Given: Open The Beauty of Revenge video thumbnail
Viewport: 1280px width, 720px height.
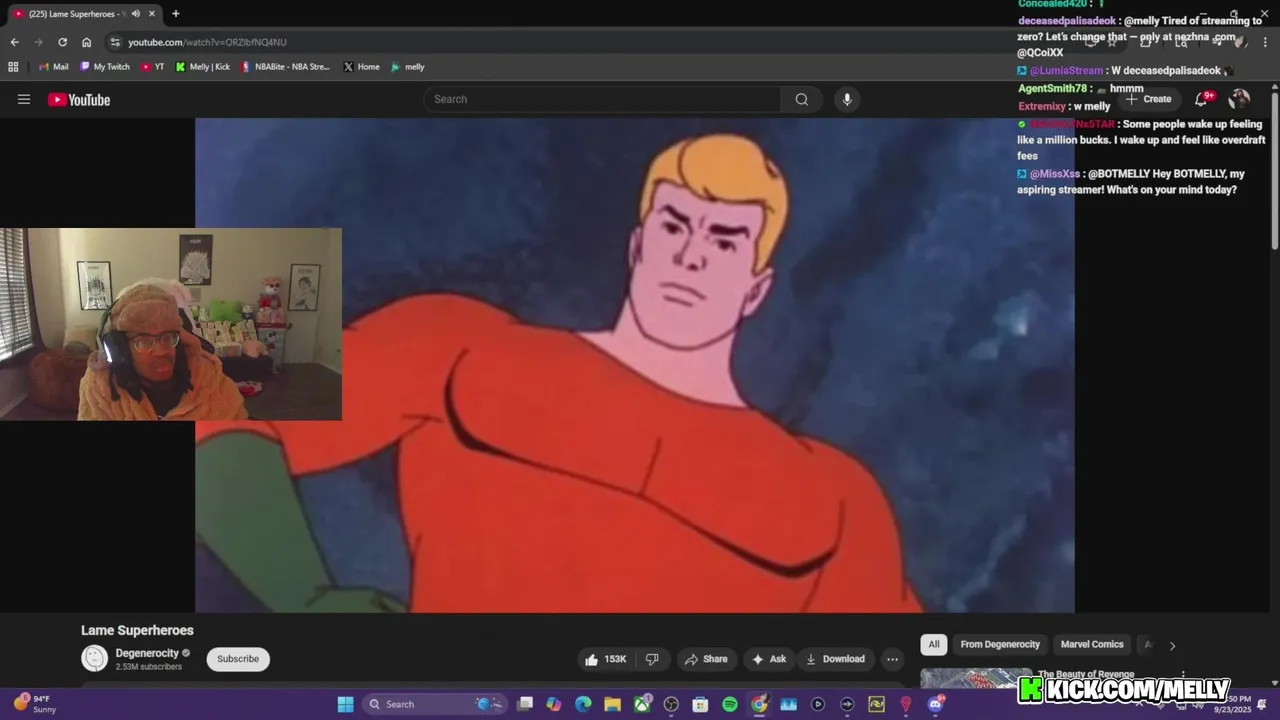Looking at the screenshot, I should coord(976,679).
